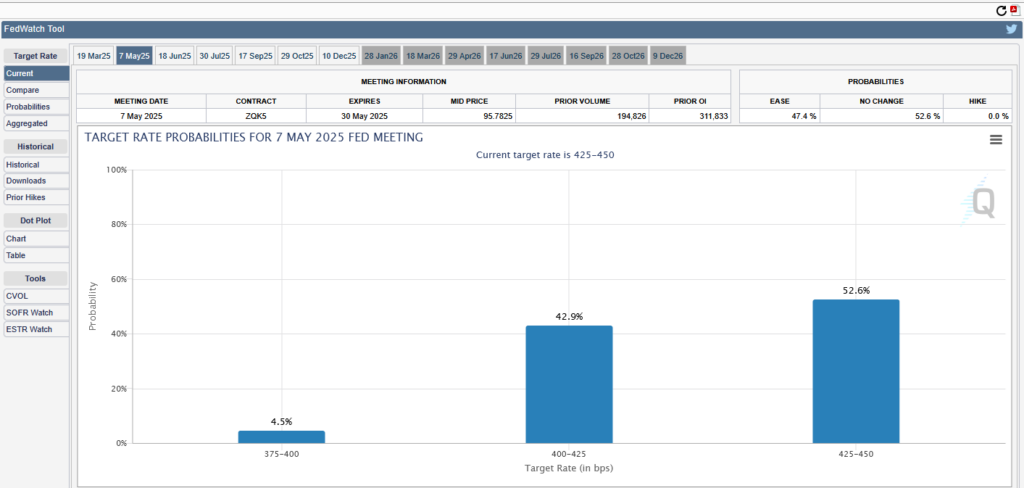Launch the CVOL tool
Viewport: 1024px width, 488px height.
tap(36, 296)
